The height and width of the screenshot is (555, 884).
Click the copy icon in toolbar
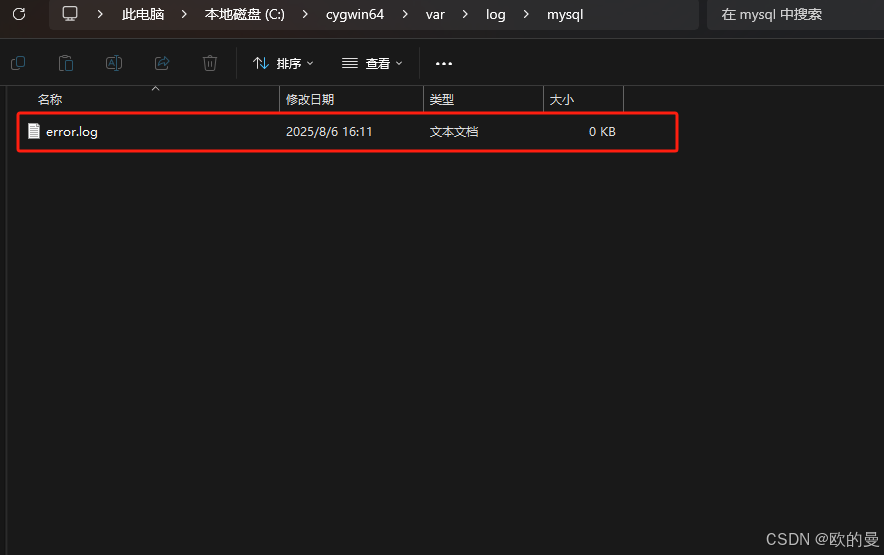[x=18, y=63]
